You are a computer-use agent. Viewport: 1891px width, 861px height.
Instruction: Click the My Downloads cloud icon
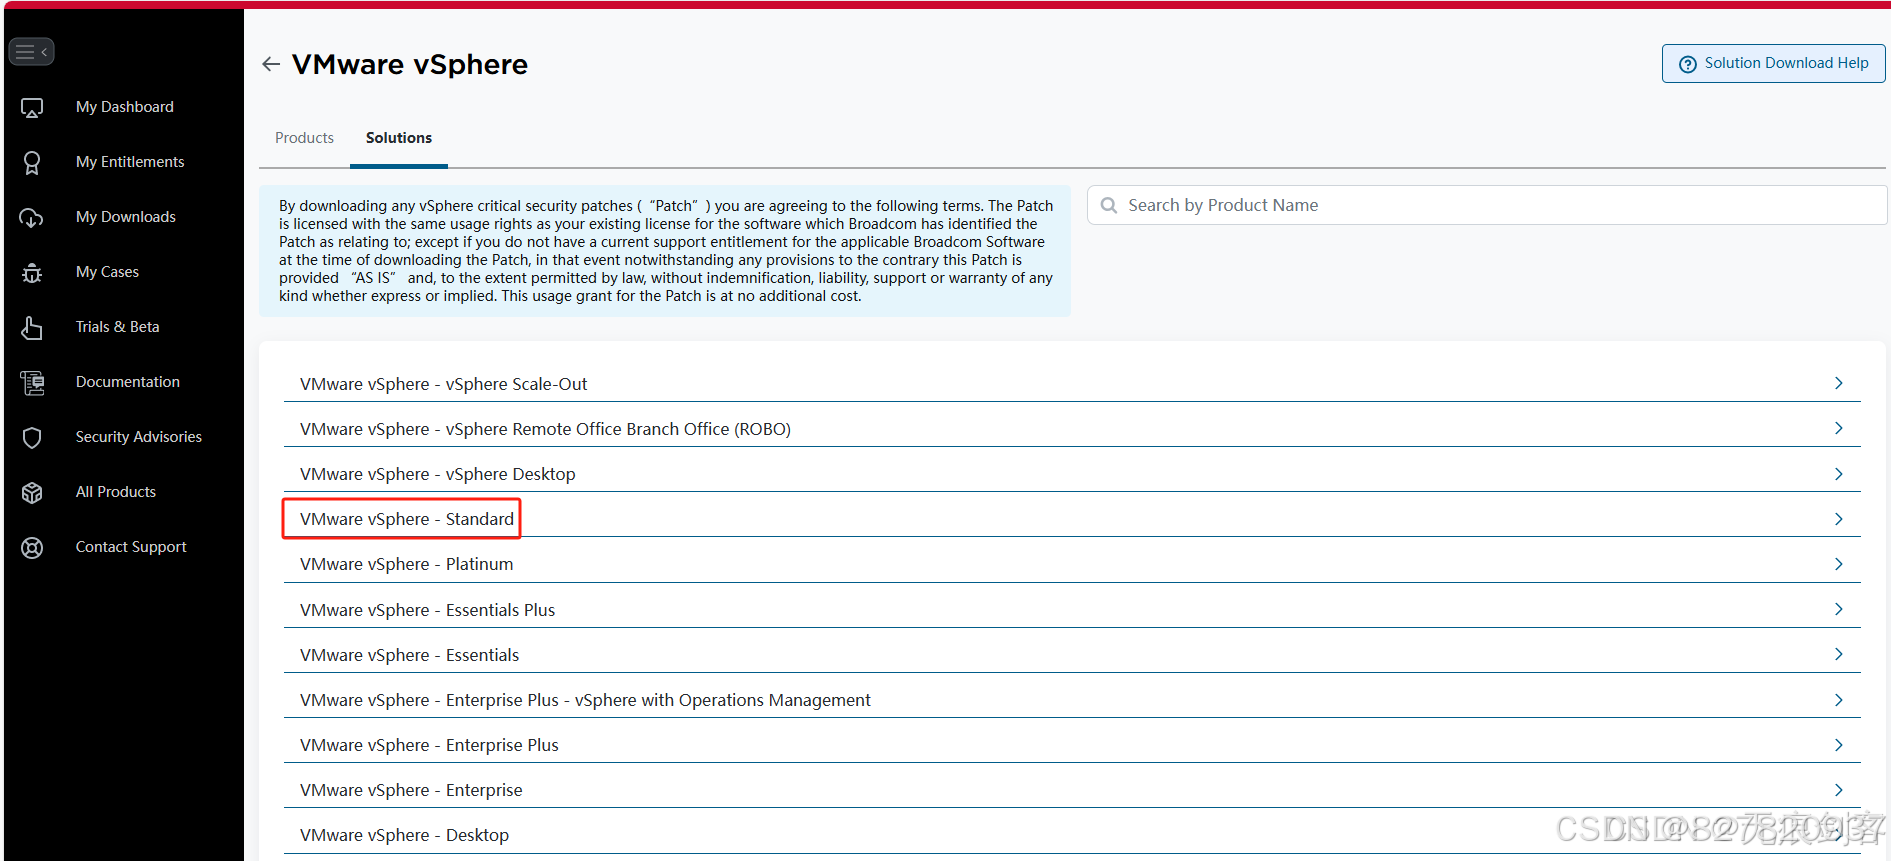point(32,217)
